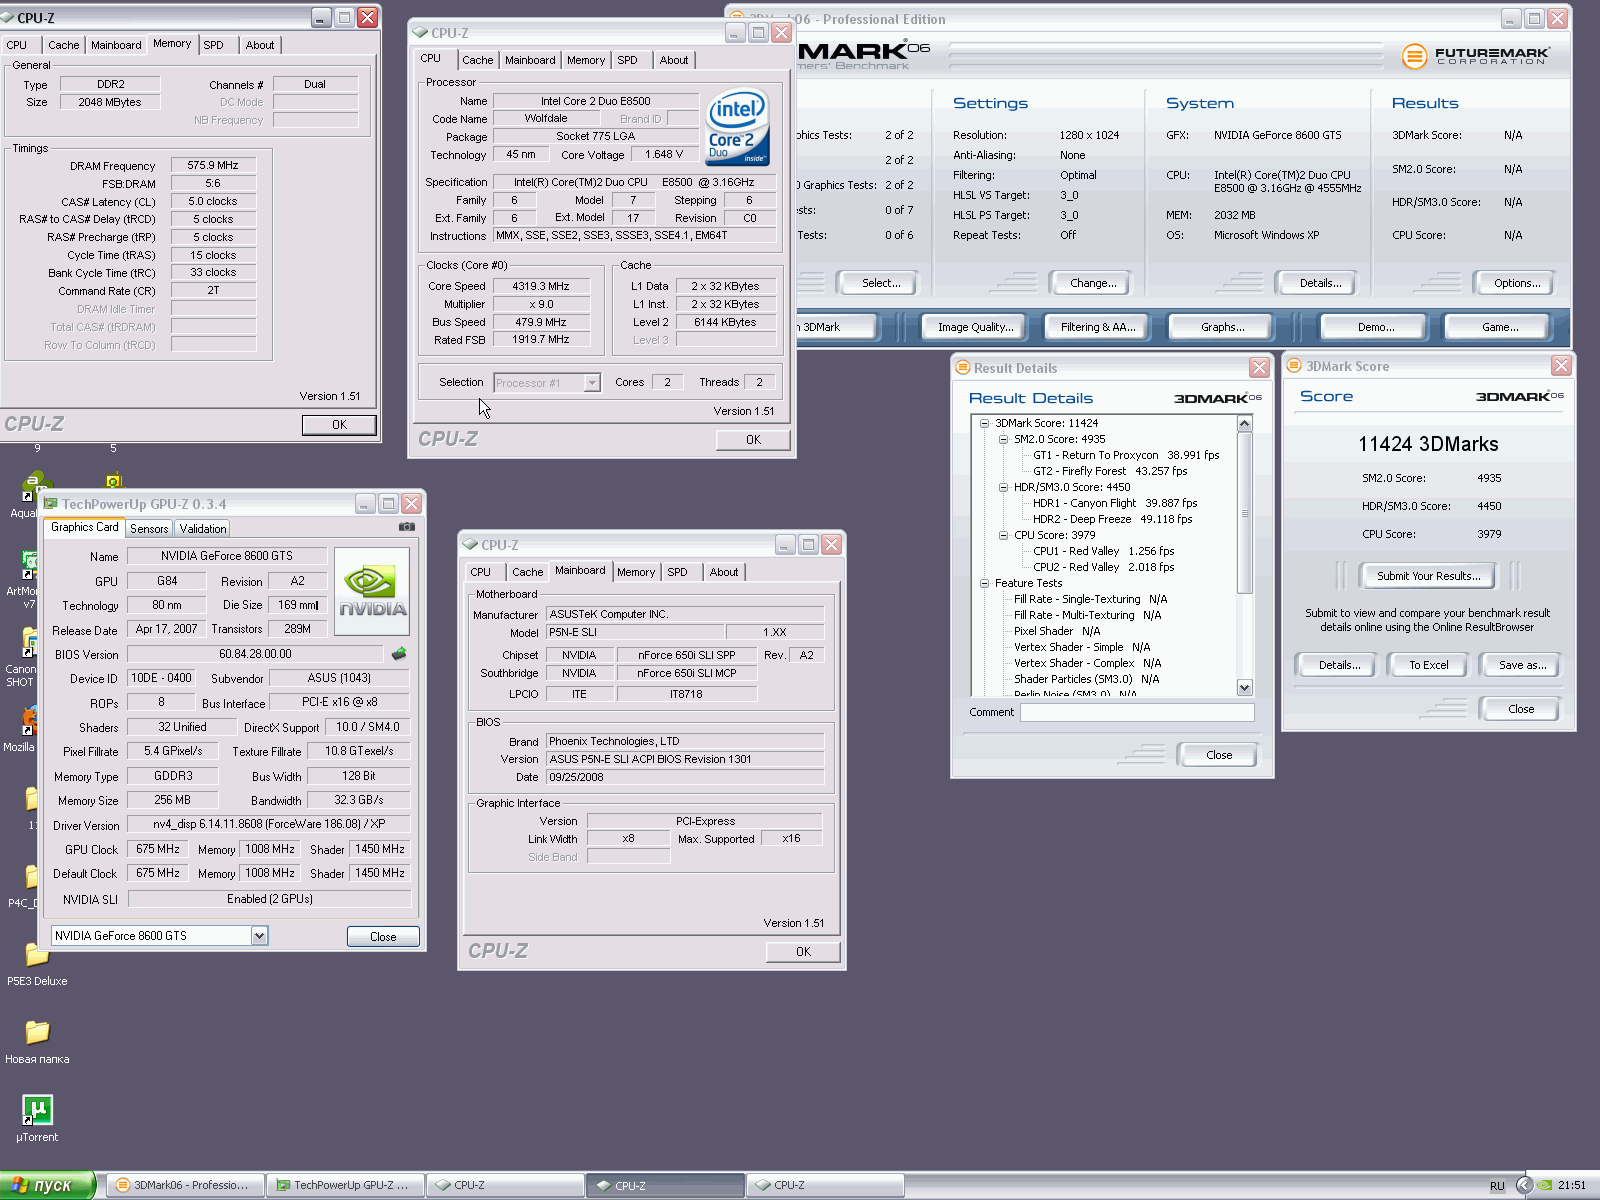Select the Mozilla desktop shortcut
The image size is (1600, 1200).
coord(20,730)
